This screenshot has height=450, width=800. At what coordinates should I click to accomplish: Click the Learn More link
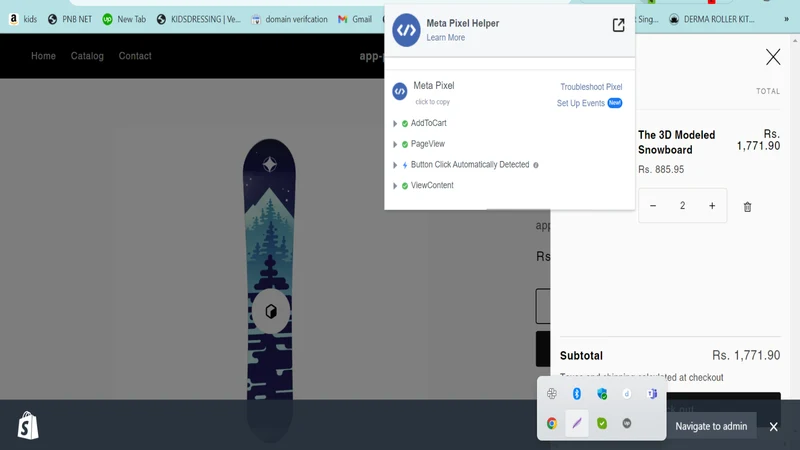(x=445, y=38)
